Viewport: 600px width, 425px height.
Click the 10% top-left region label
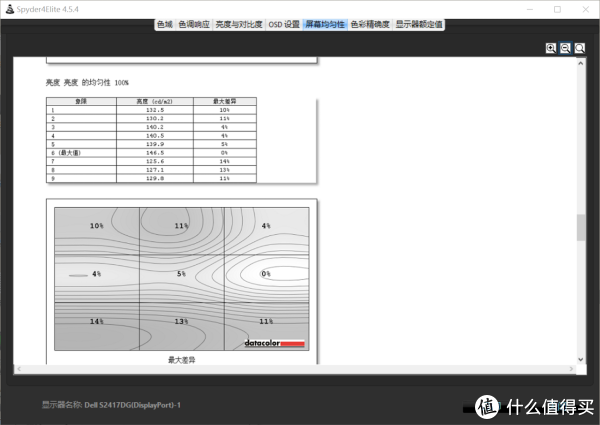96,226
